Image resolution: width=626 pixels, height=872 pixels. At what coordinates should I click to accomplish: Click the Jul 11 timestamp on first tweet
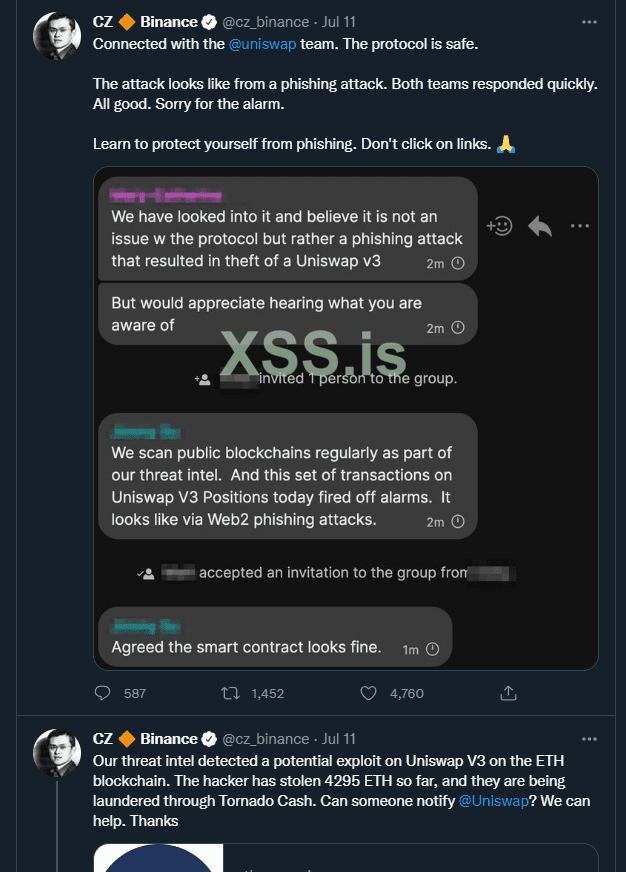pyautogui.click(x=338, y=19)
